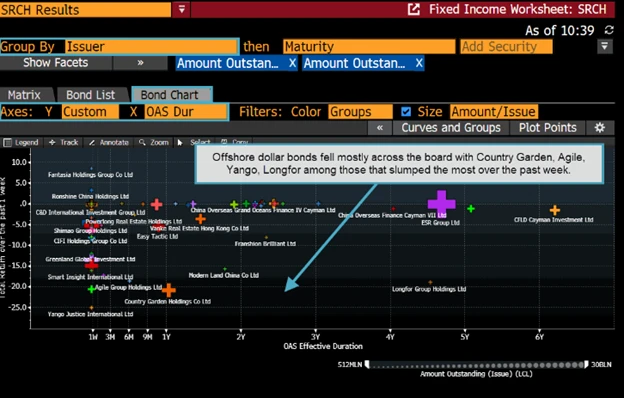Click the Modern Land China Co Ltd label
The image size is (624, 398).
(224, 275)
